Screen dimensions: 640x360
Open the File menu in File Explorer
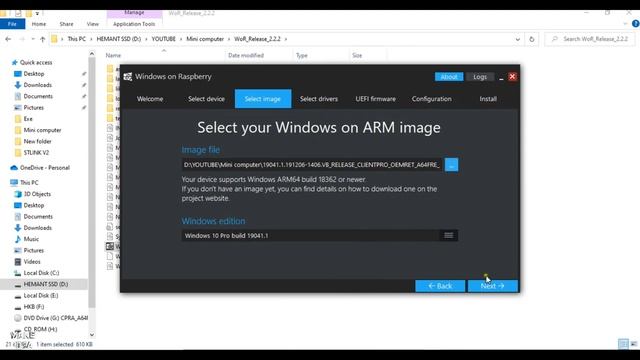click(12, 24)
